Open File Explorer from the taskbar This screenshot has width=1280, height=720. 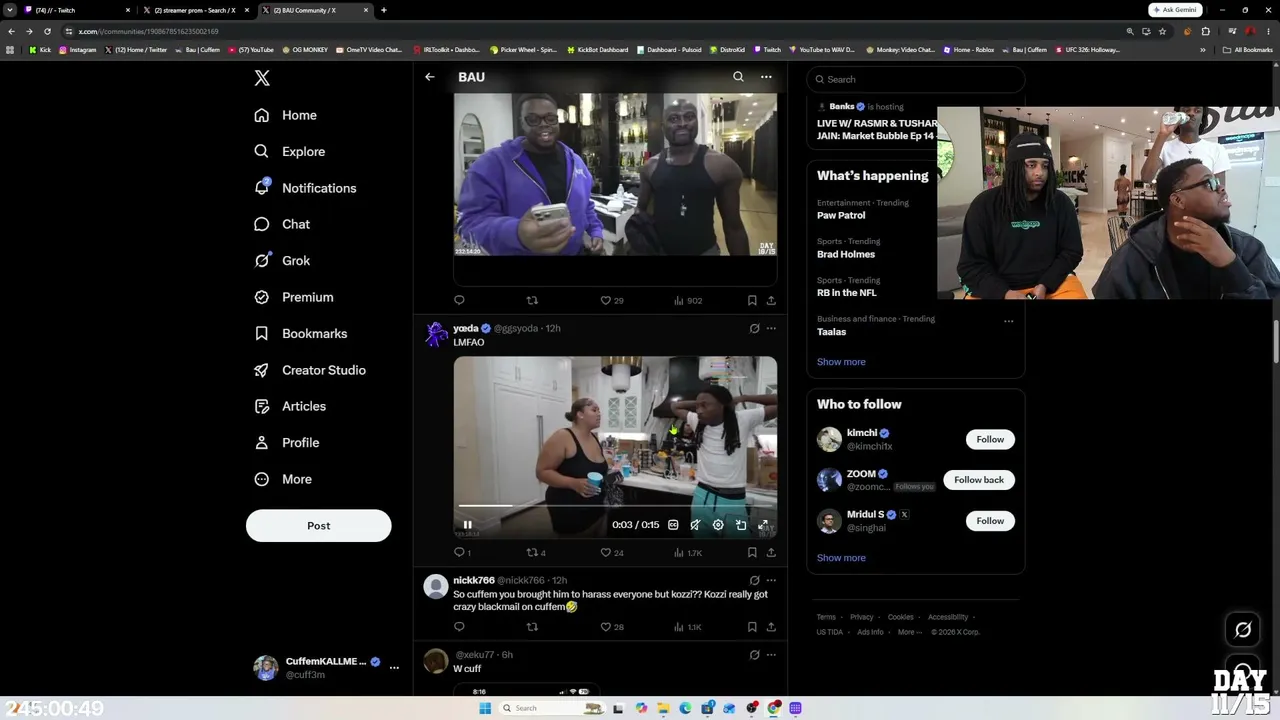pyautogui.click(x=663, y=708)
